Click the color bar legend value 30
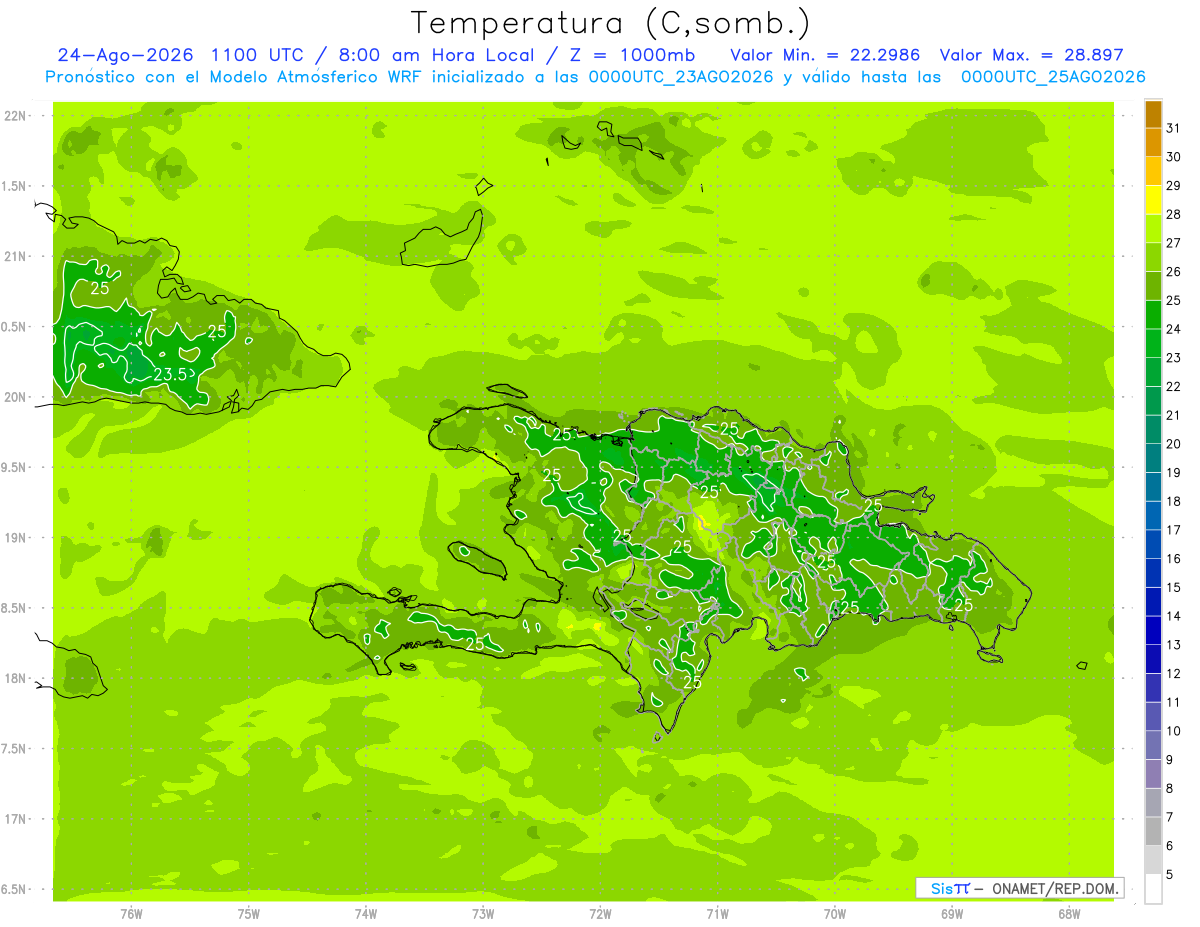This screenshot has height=927, width=1200. point(1173,157)
